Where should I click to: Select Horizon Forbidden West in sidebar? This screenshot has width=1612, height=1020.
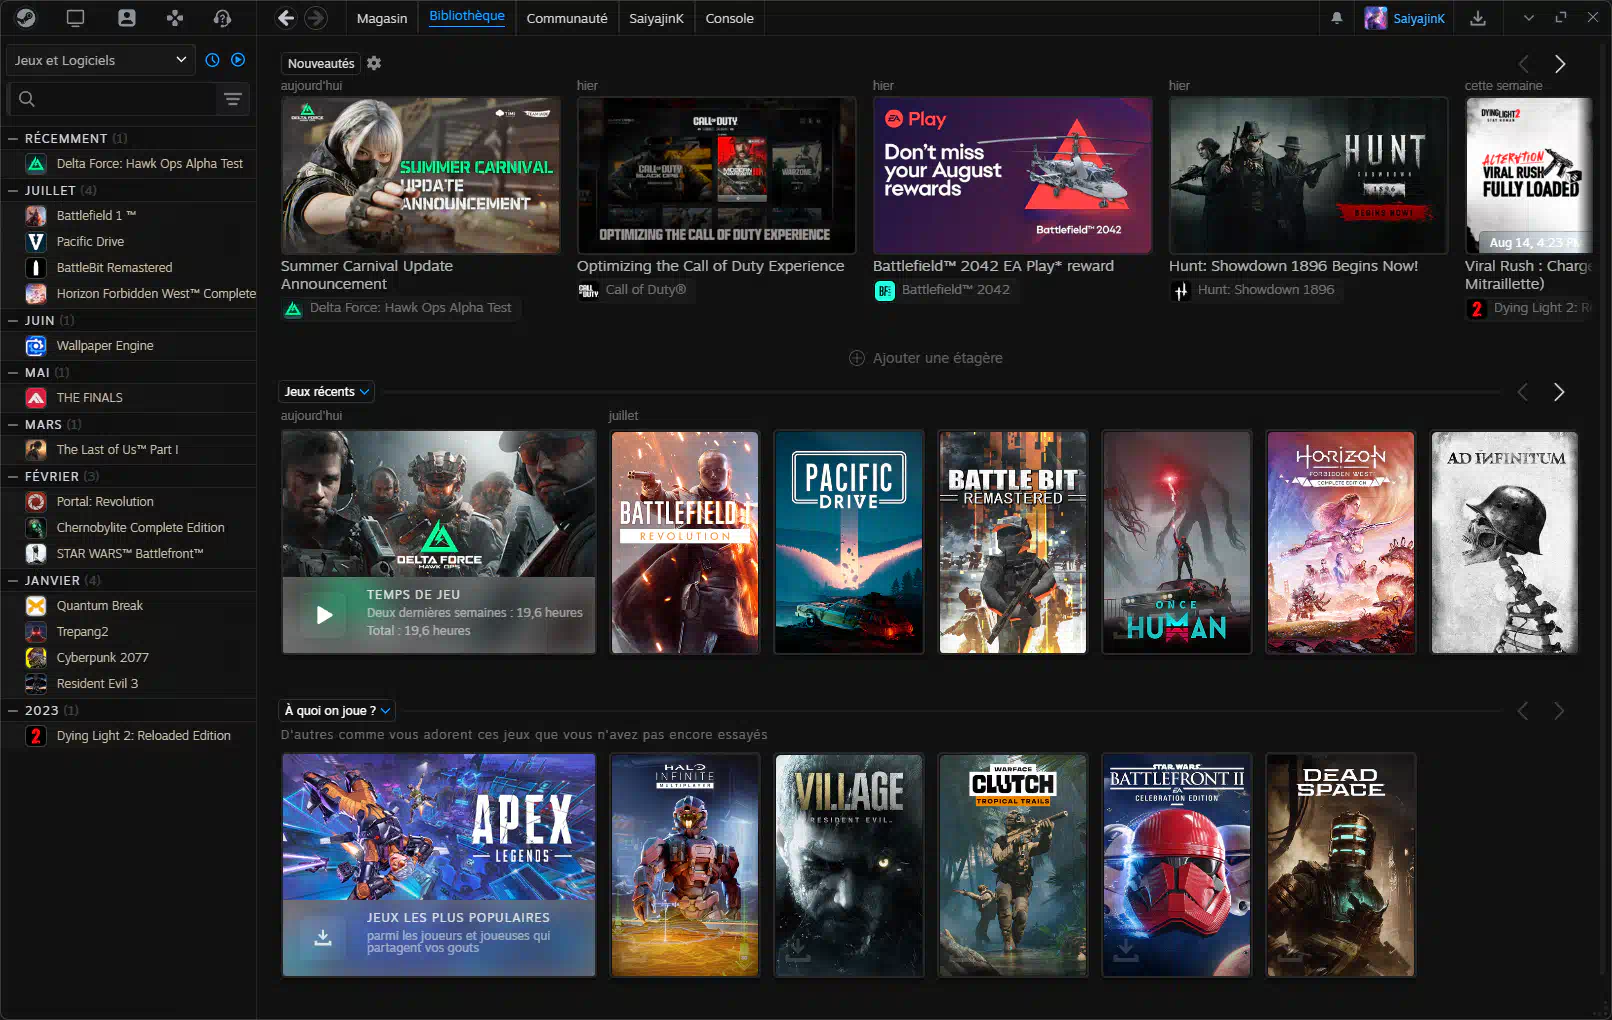click(x=128, y=294)
